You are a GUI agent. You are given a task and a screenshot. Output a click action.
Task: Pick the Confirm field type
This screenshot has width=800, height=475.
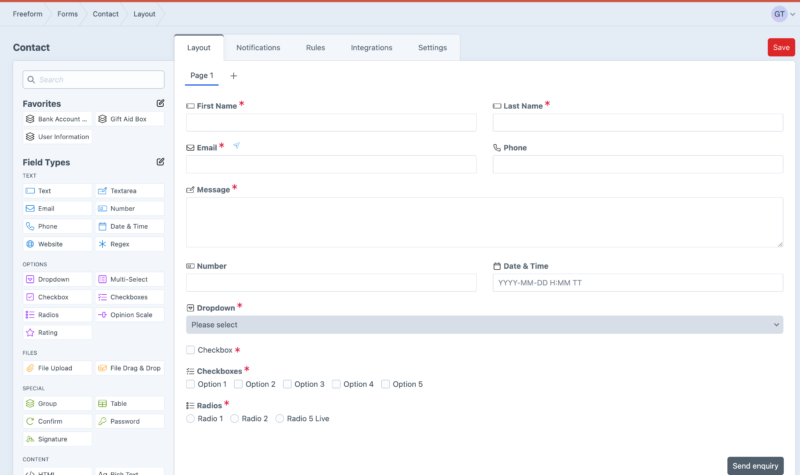pyautogui.click(x=58, y=421)
